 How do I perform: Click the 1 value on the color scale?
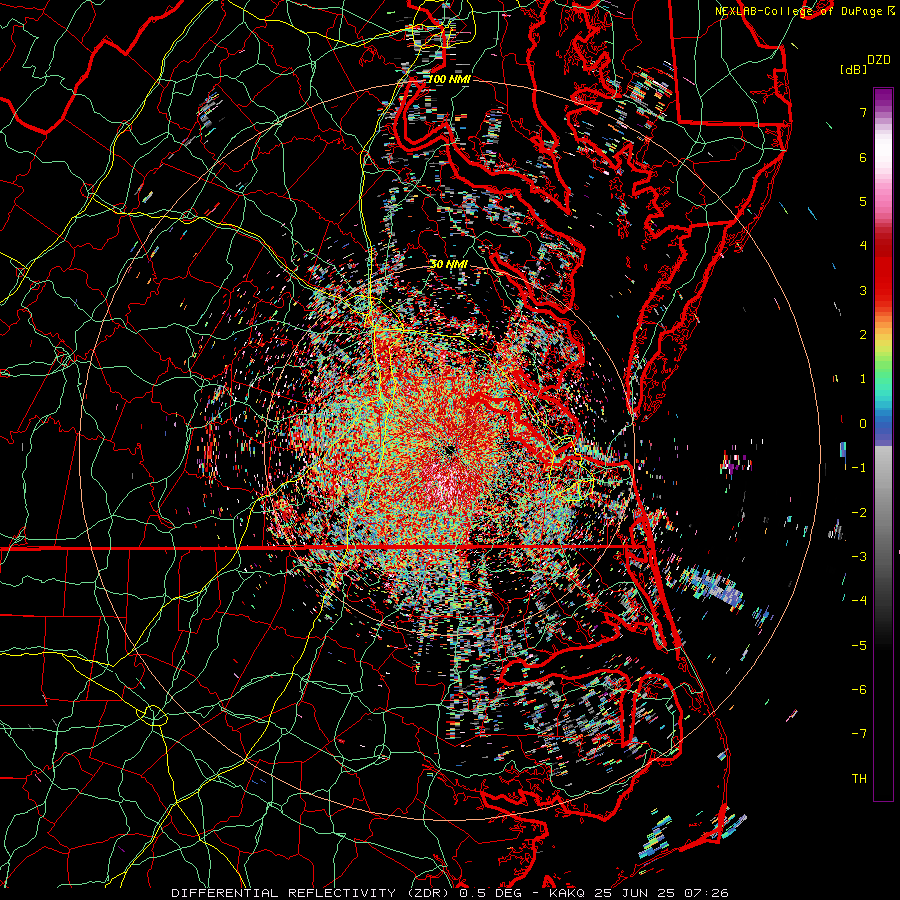click(863, 379)
